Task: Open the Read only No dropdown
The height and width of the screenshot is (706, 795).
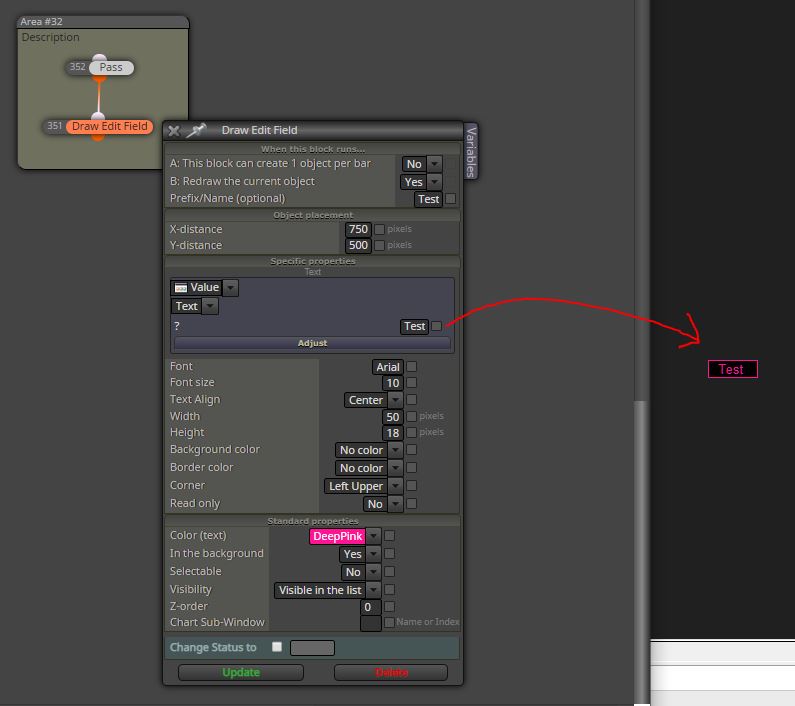Action: (x=396, y=504)
